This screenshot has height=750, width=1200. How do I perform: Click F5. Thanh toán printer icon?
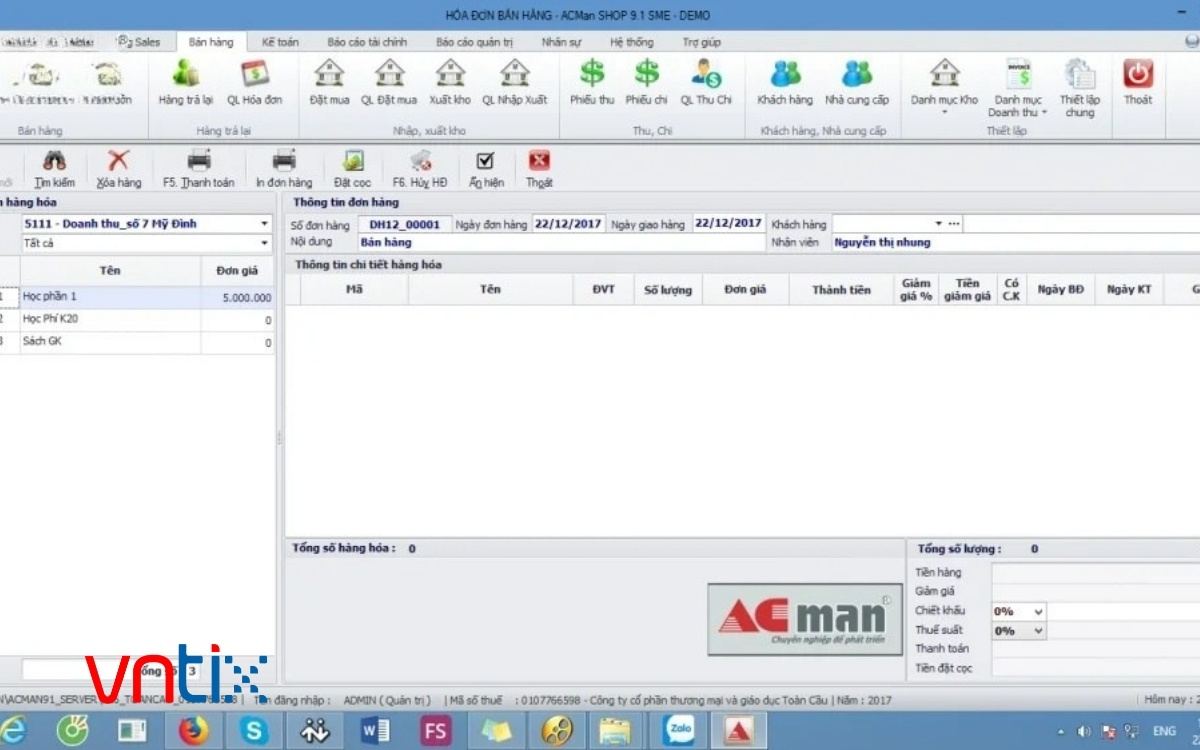click(x=199, y=162)
